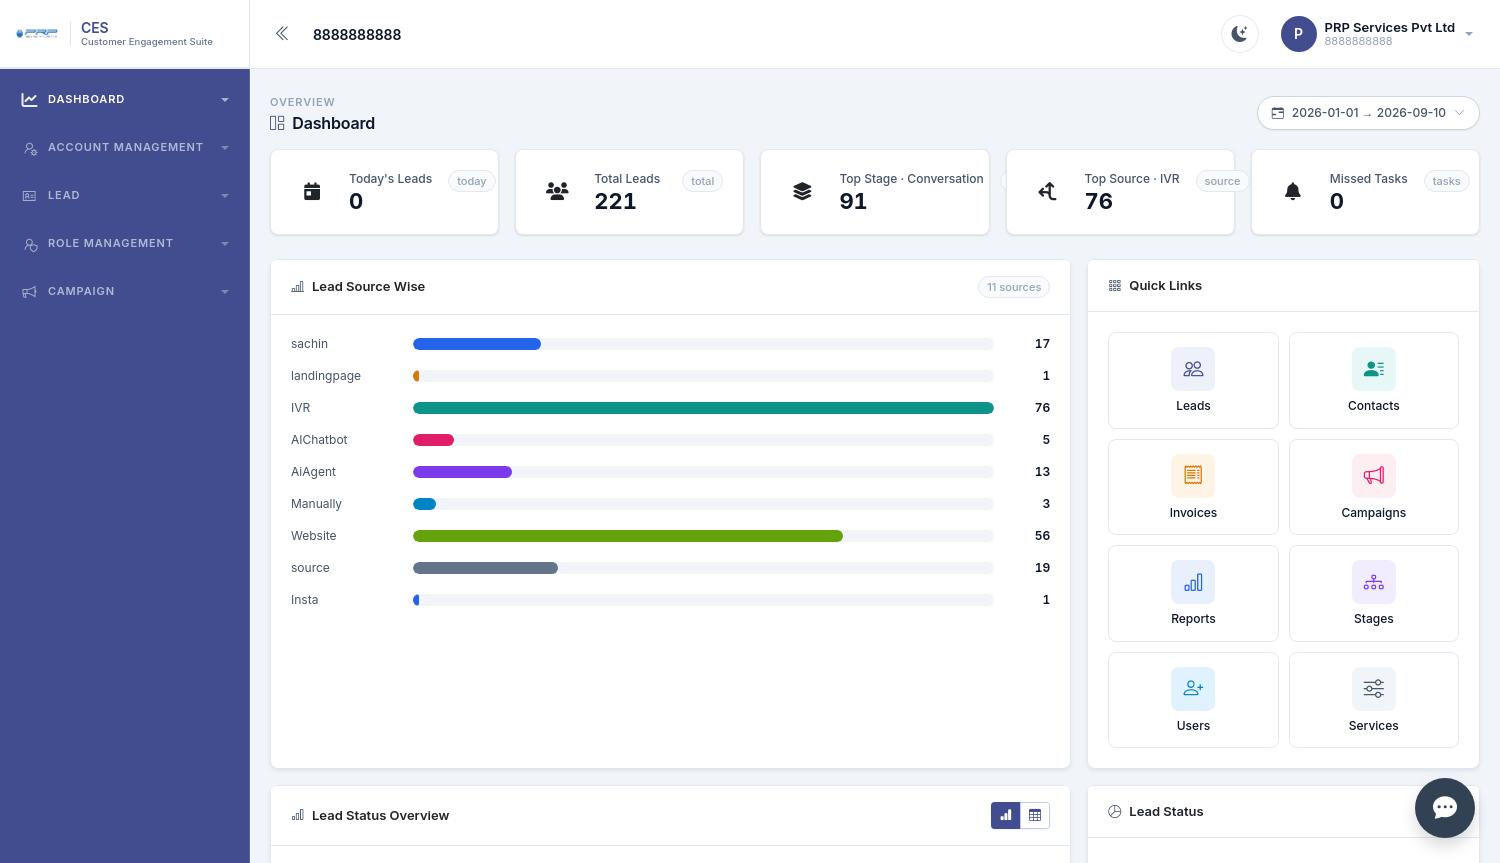Click calendar icon in Today's Leads card
The image size is (1500, 863).
point(312,191)
